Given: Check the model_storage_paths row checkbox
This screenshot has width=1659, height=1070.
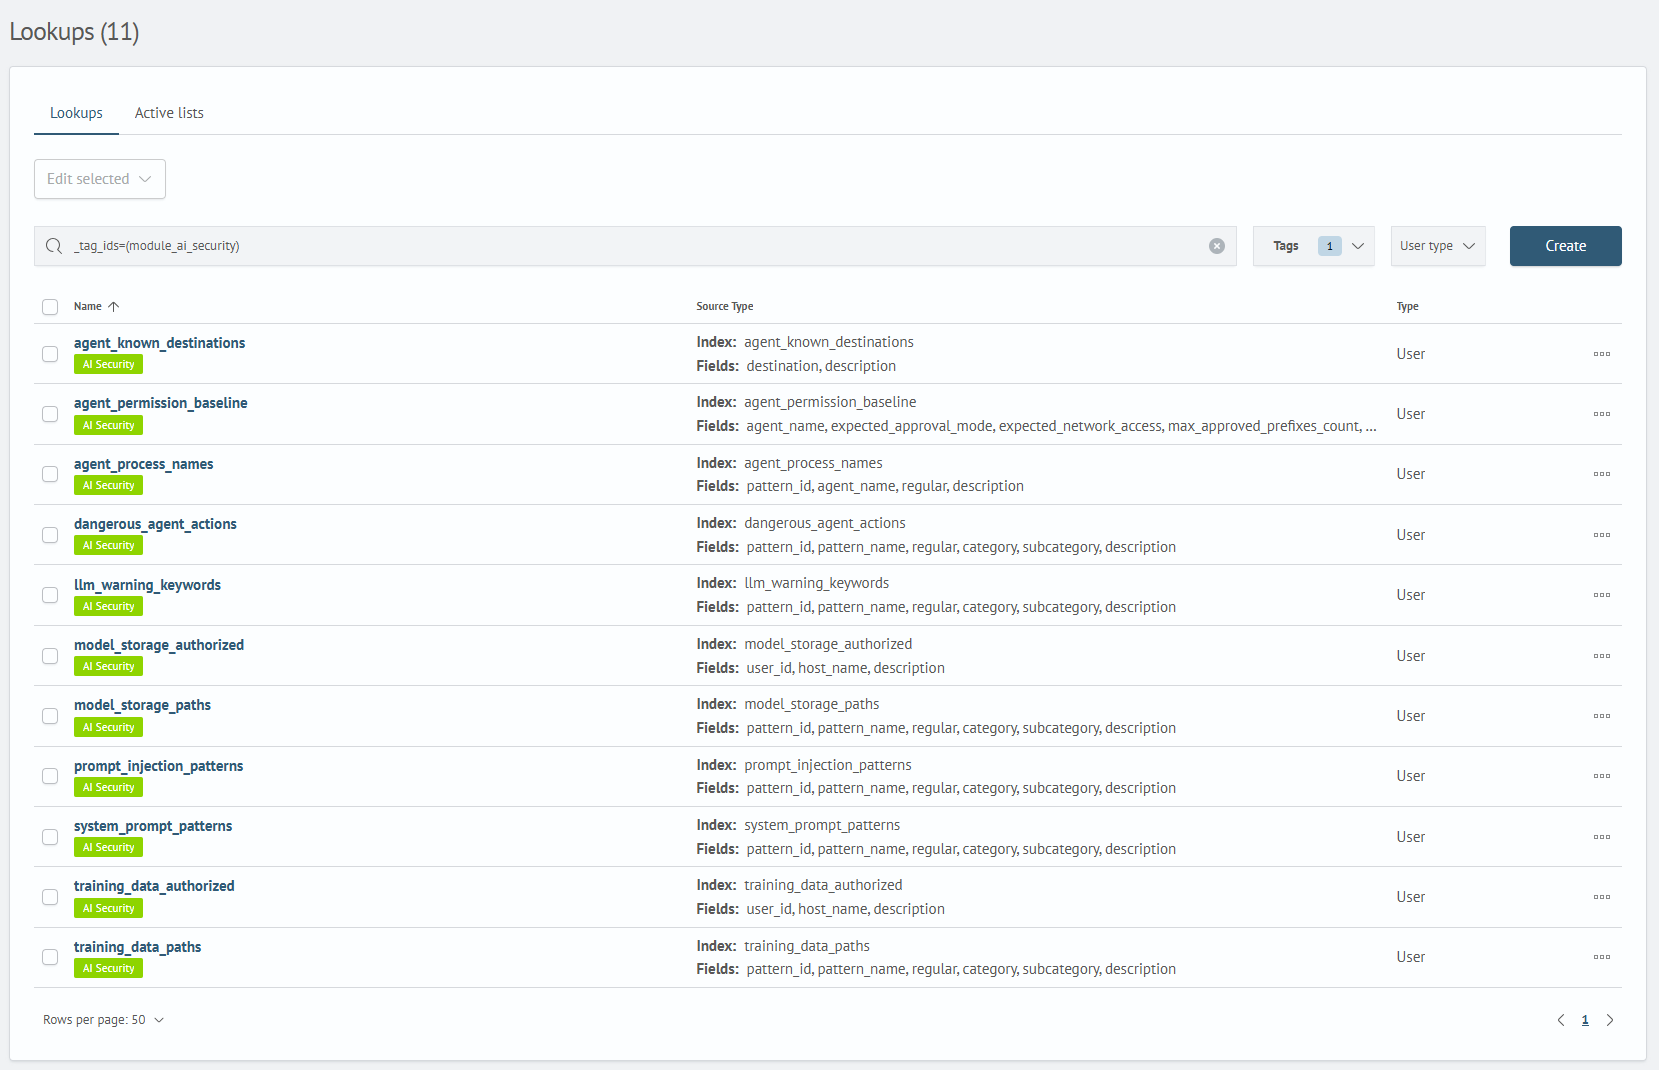Looking at the screenshot, I should [50, 716].
